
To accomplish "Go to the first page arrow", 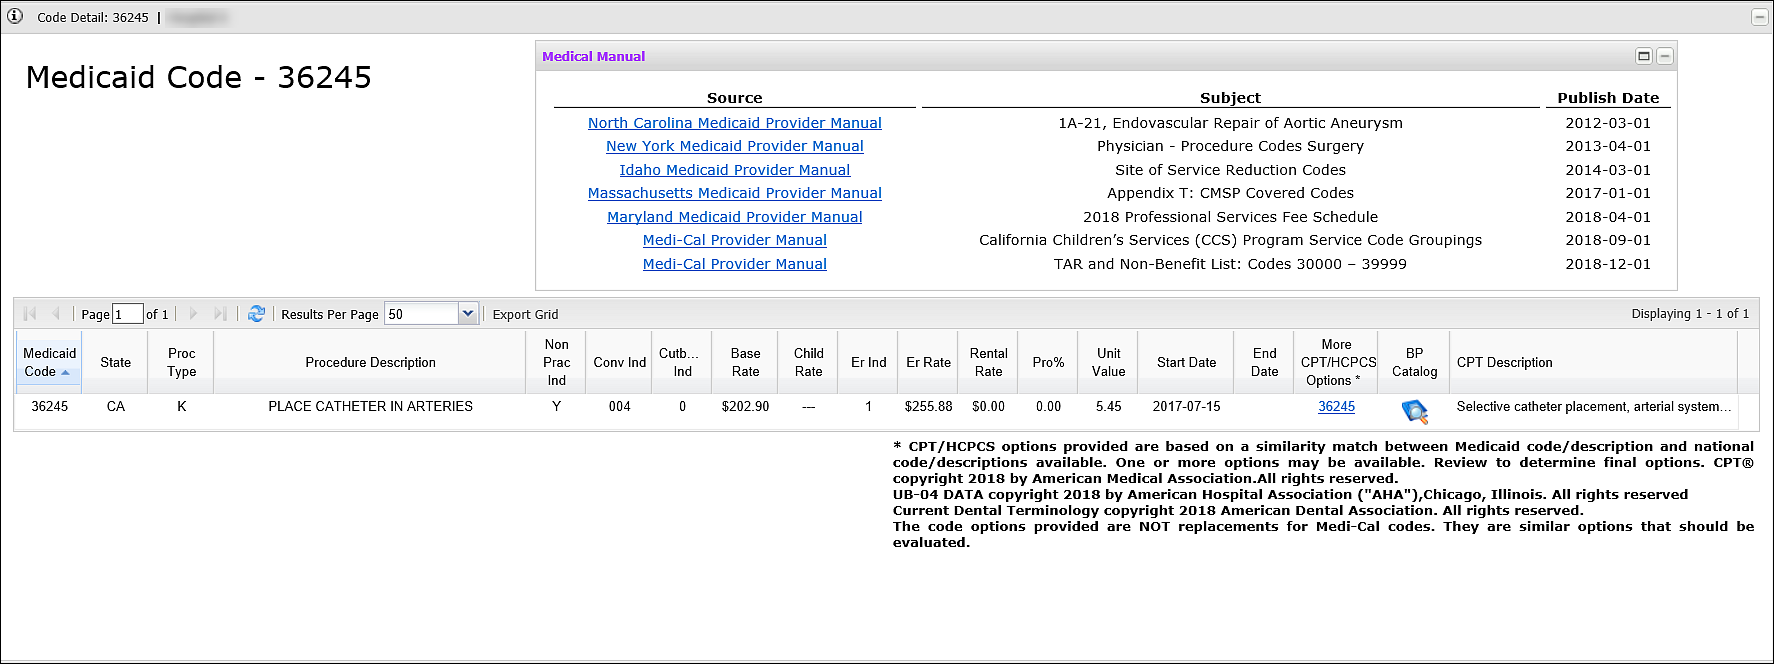I will (30, 314).
